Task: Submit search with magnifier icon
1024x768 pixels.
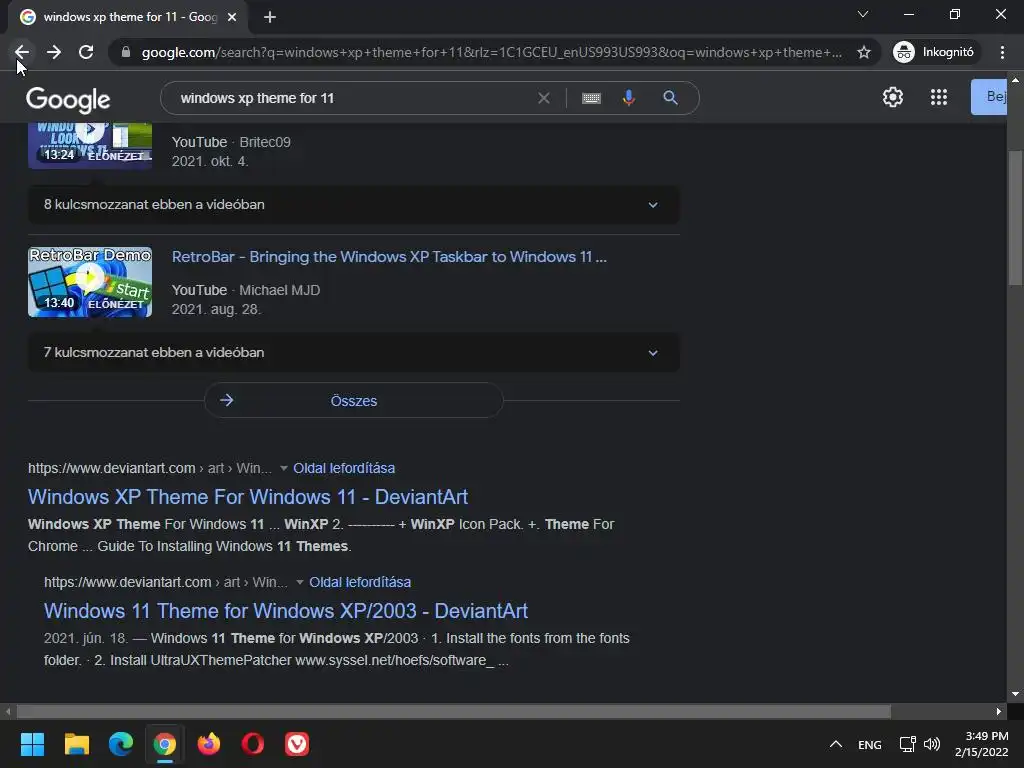Action: pyautogui.click(x=670, y=98)
